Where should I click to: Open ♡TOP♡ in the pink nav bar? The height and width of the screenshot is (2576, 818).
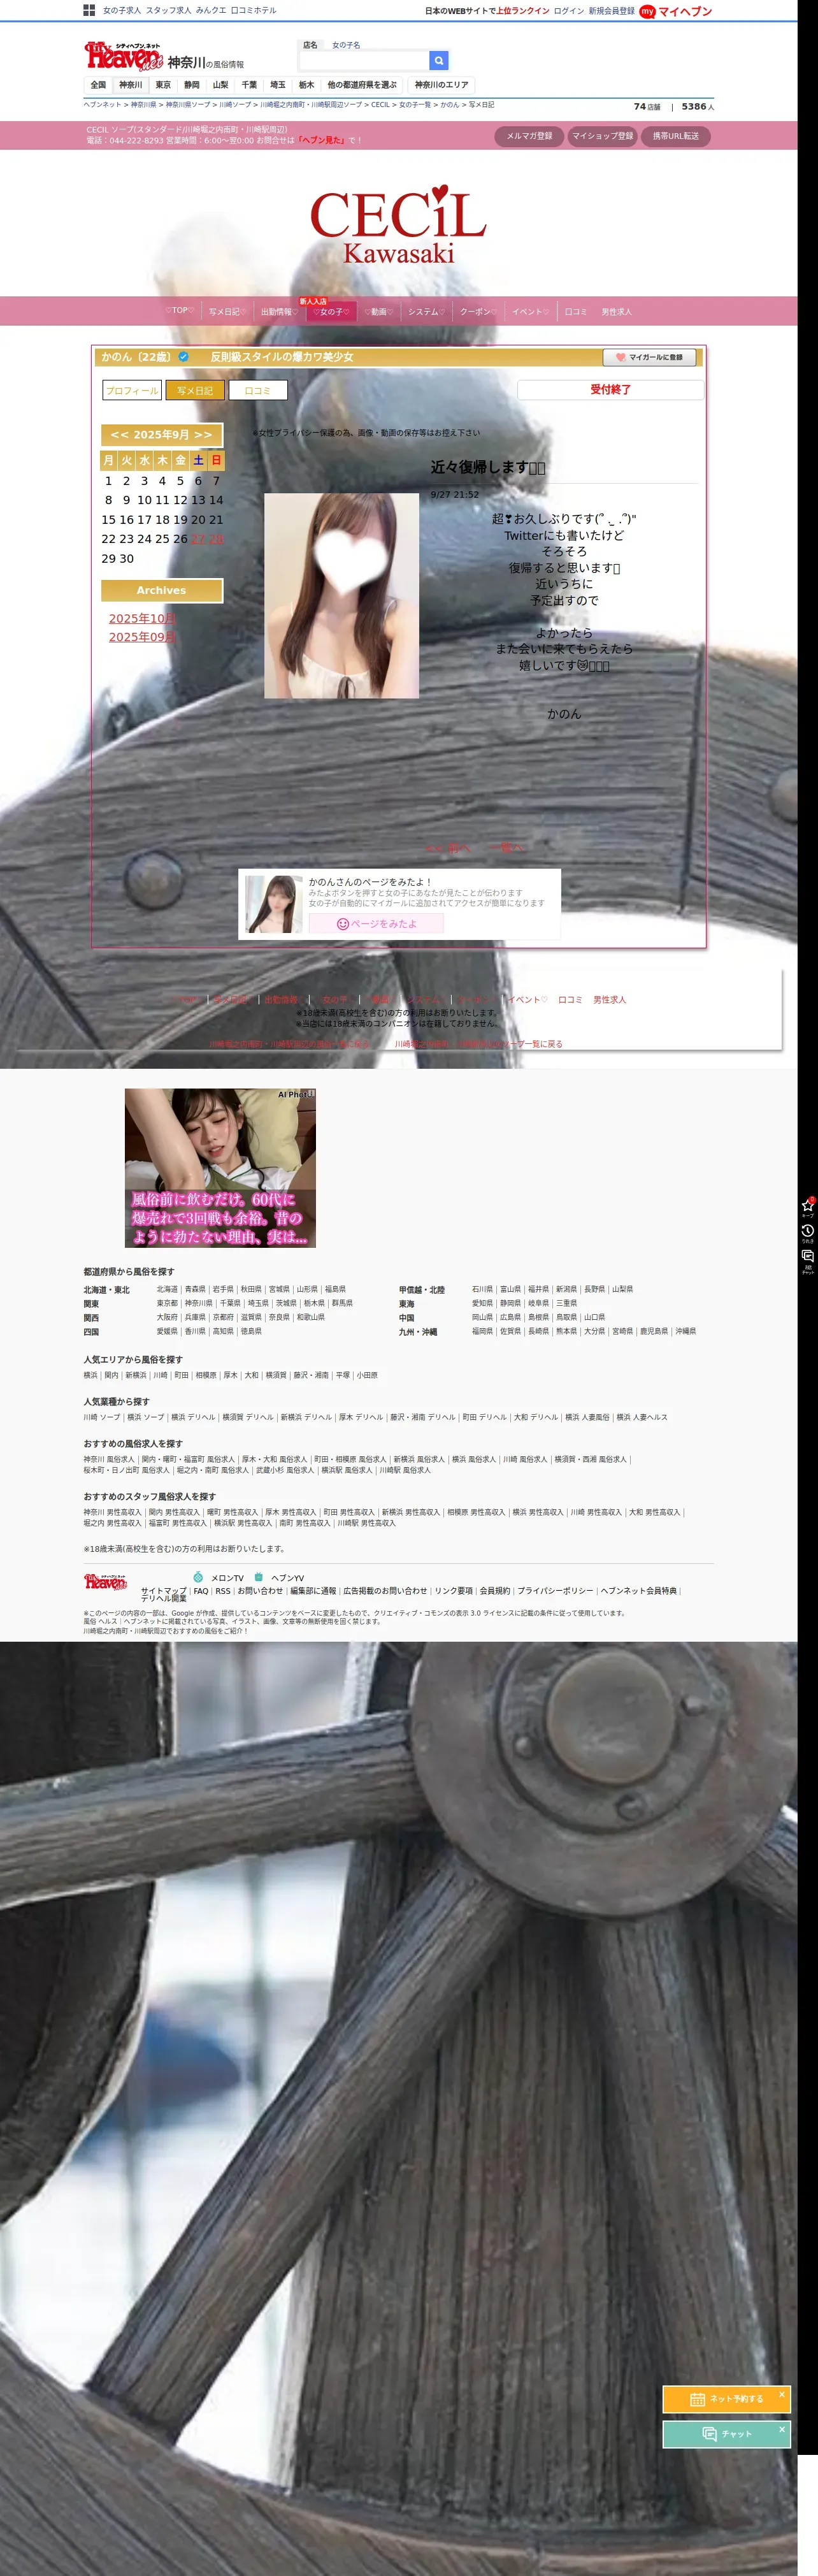(x=180, y=311)
